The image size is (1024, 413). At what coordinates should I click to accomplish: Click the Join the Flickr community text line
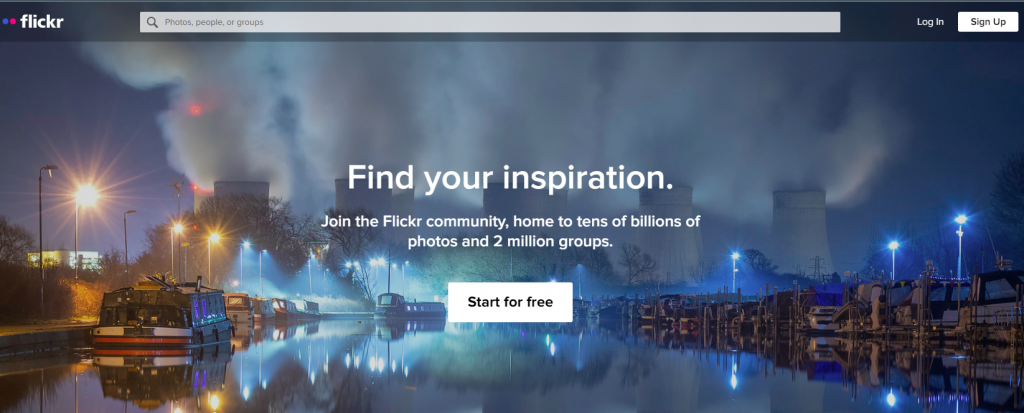tap(510, 221)
